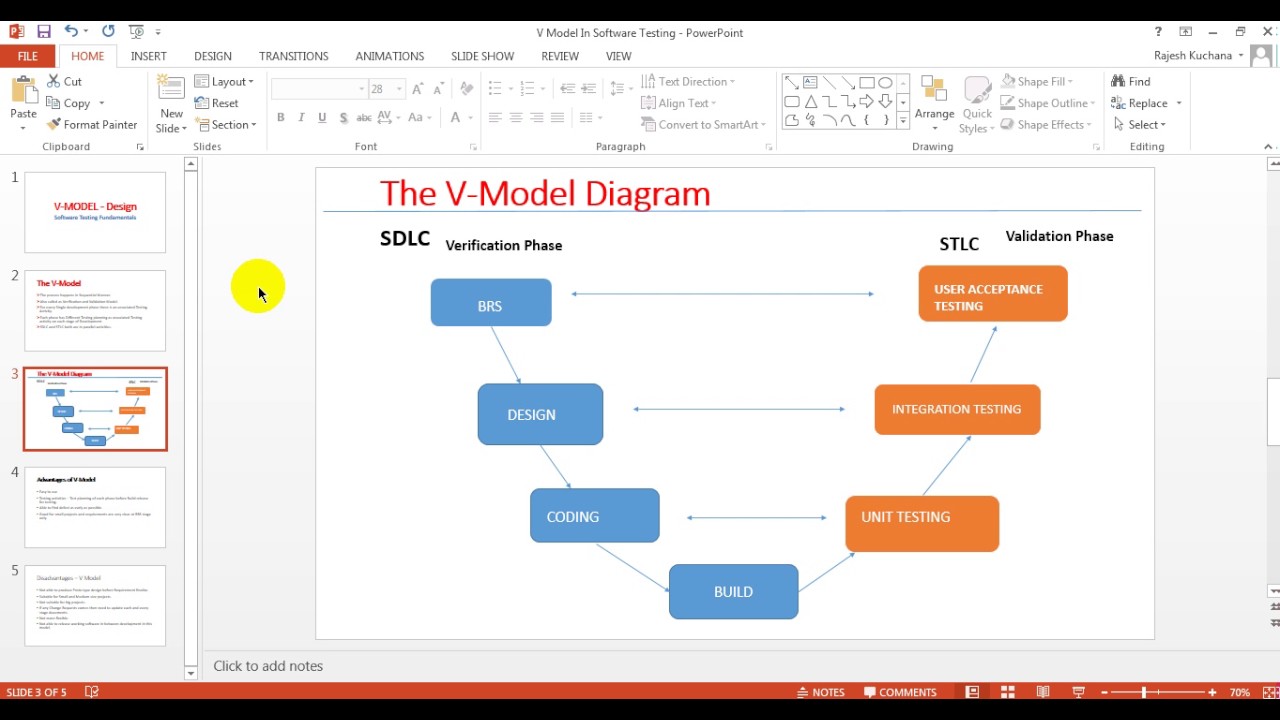Click the Save icon in quick access toolbar

pyautogui.click(x=43, y=32)
